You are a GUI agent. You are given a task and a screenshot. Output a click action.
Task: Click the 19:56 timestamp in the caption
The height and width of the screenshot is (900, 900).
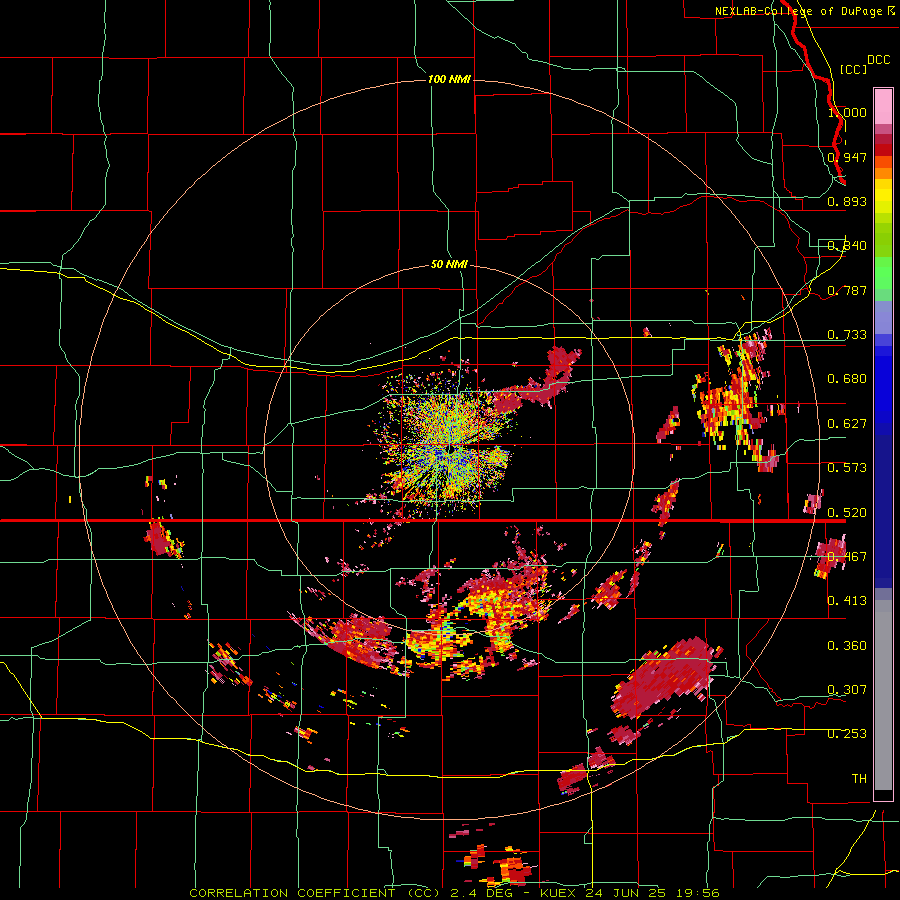(698, 893)
